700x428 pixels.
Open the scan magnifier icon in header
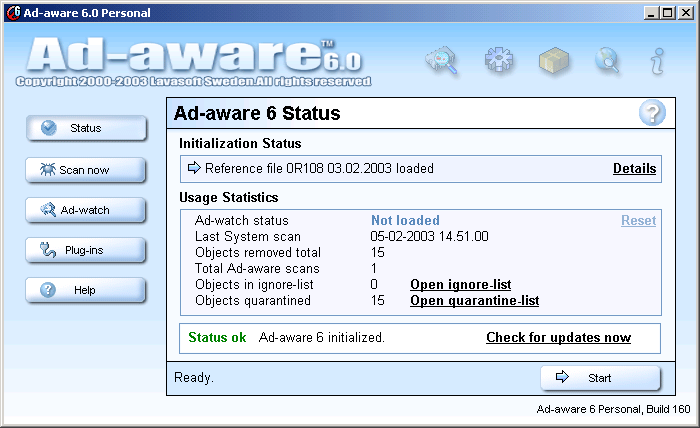(441, 62)
